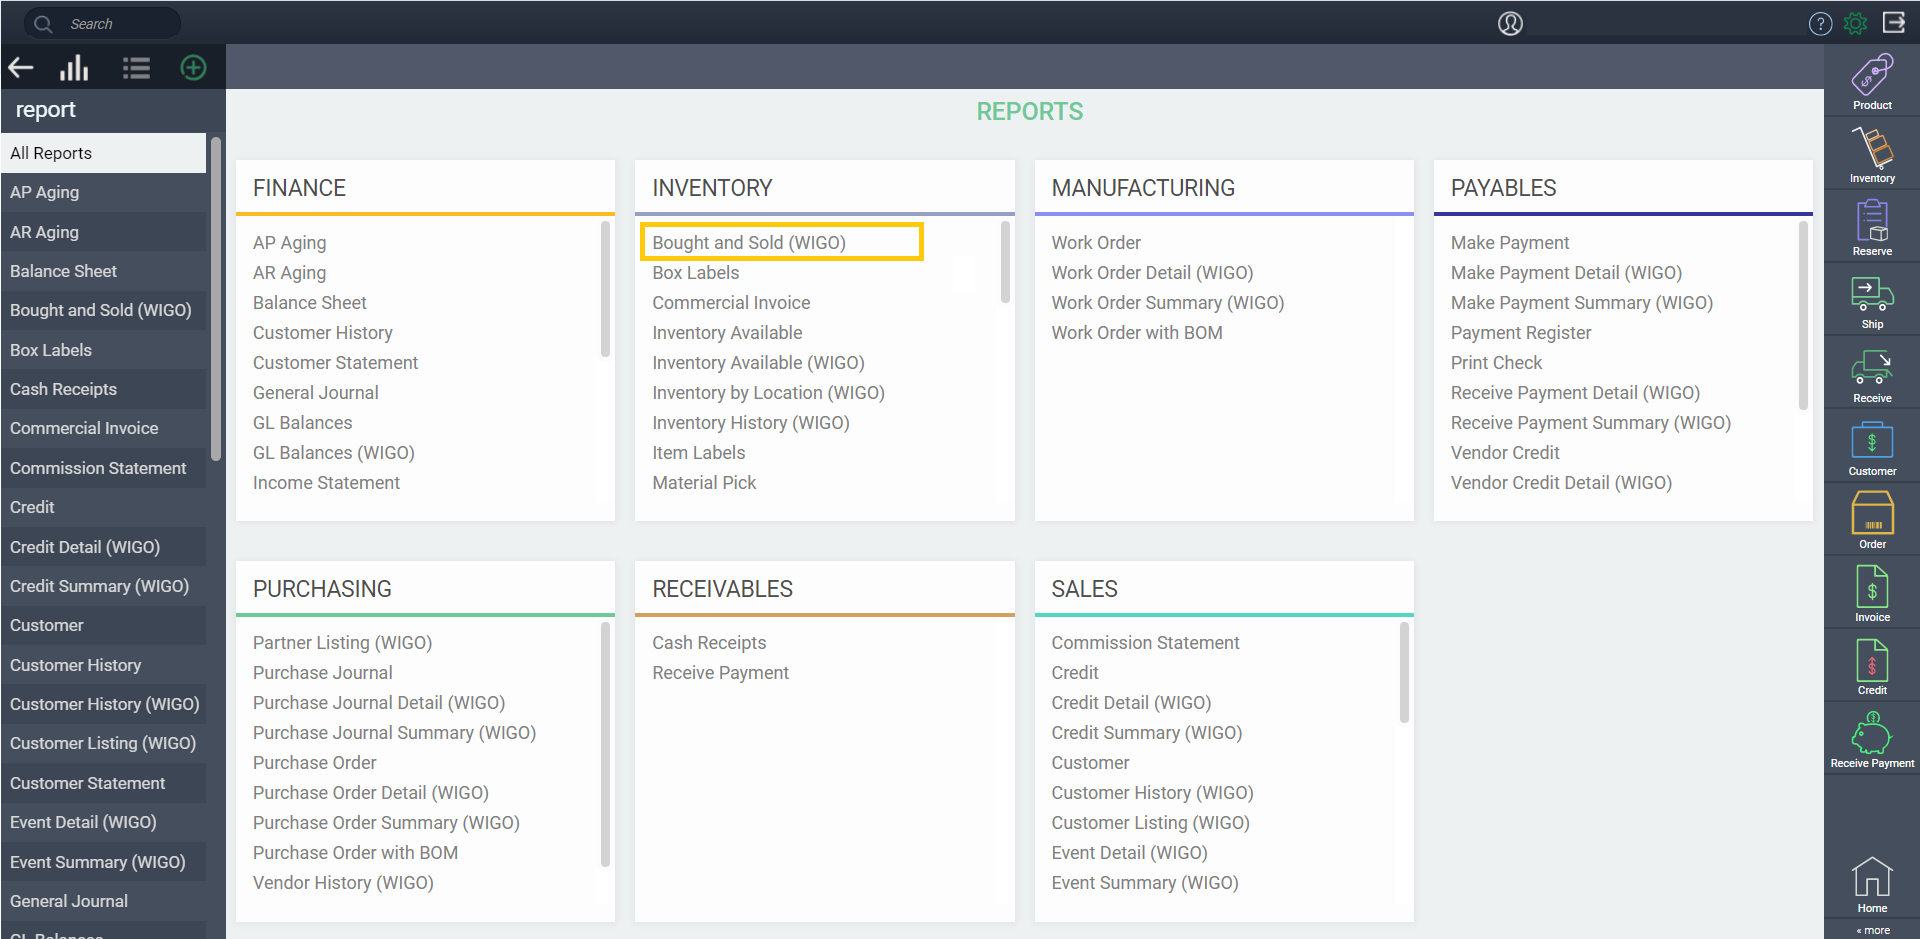Open Make Payment Summary (WIGO) report
The width and height of the screenshot is (1920, 939).
pos(1582,303)
